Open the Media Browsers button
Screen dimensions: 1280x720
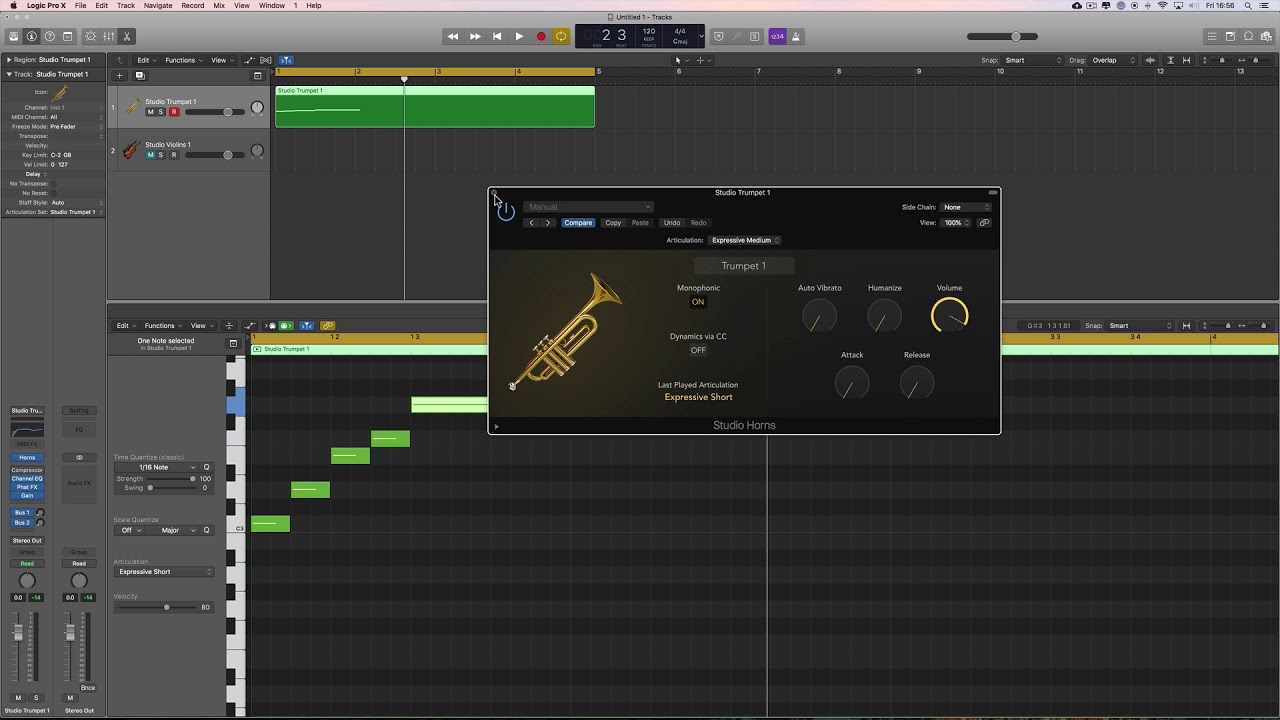(x=1266, y=37)
